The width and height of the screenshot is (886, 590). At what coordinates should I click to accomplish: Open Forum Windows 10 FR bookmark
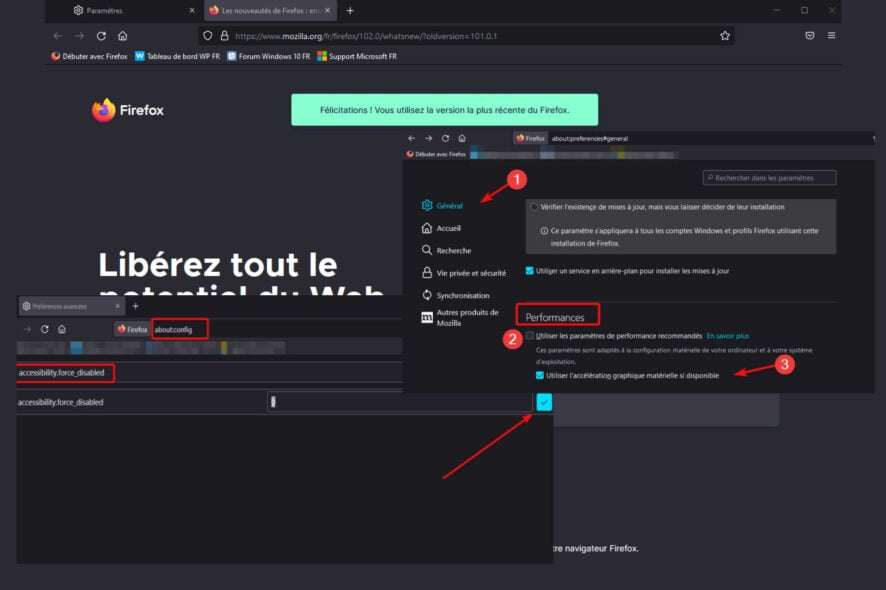268,56
